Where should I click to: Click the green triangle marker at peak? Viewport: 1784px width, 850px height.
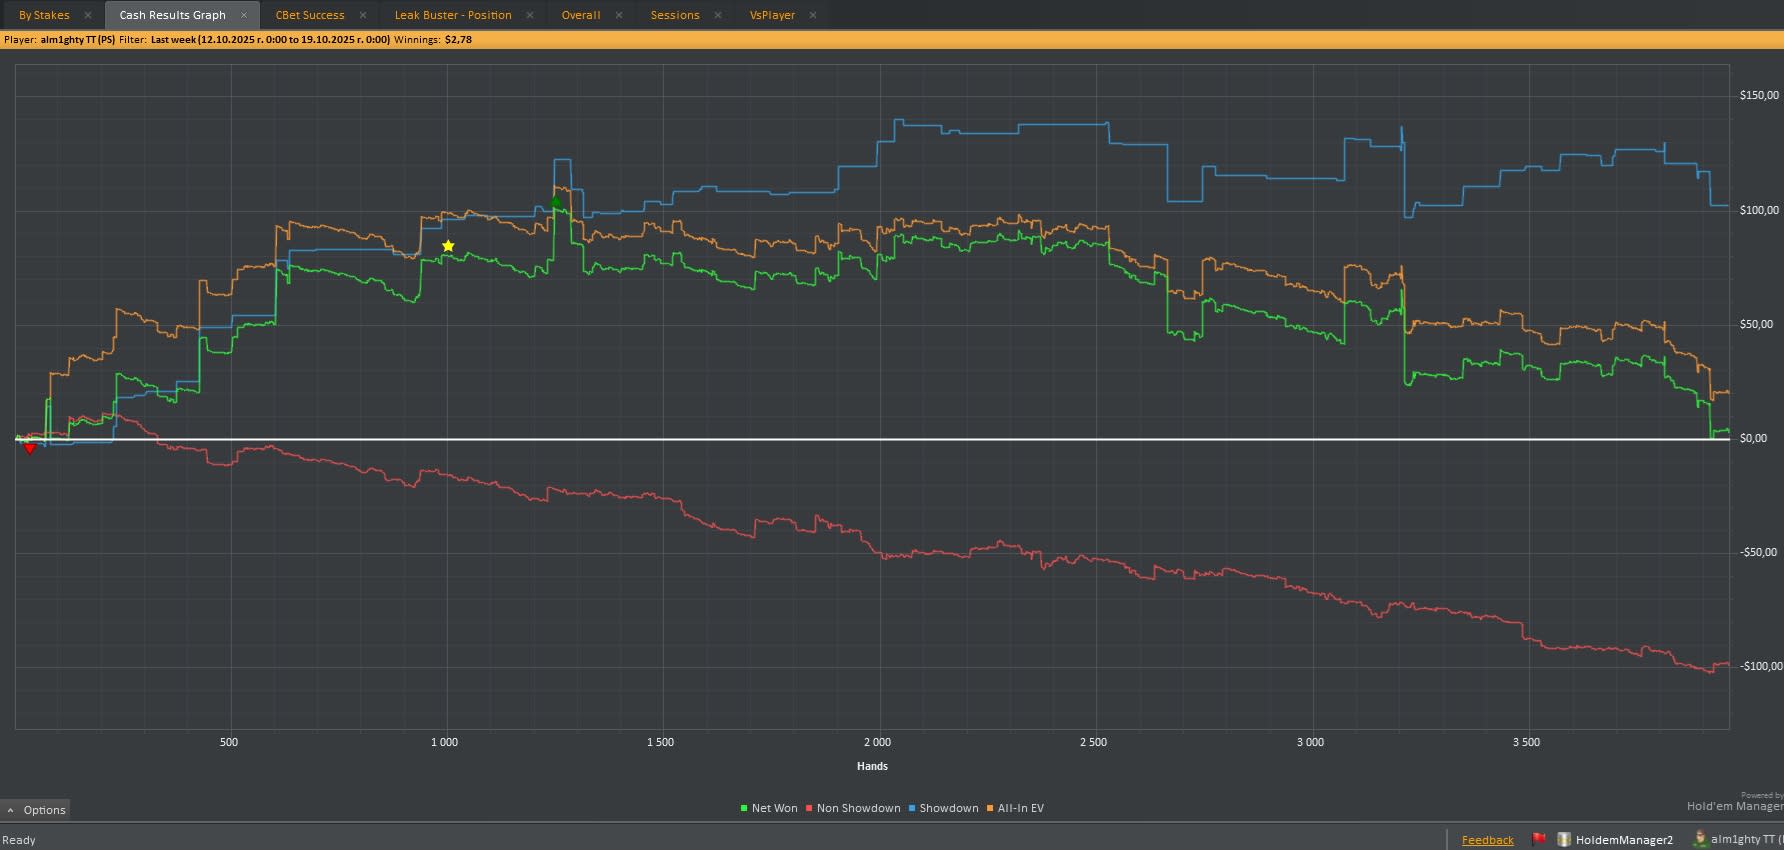(555, 202)
